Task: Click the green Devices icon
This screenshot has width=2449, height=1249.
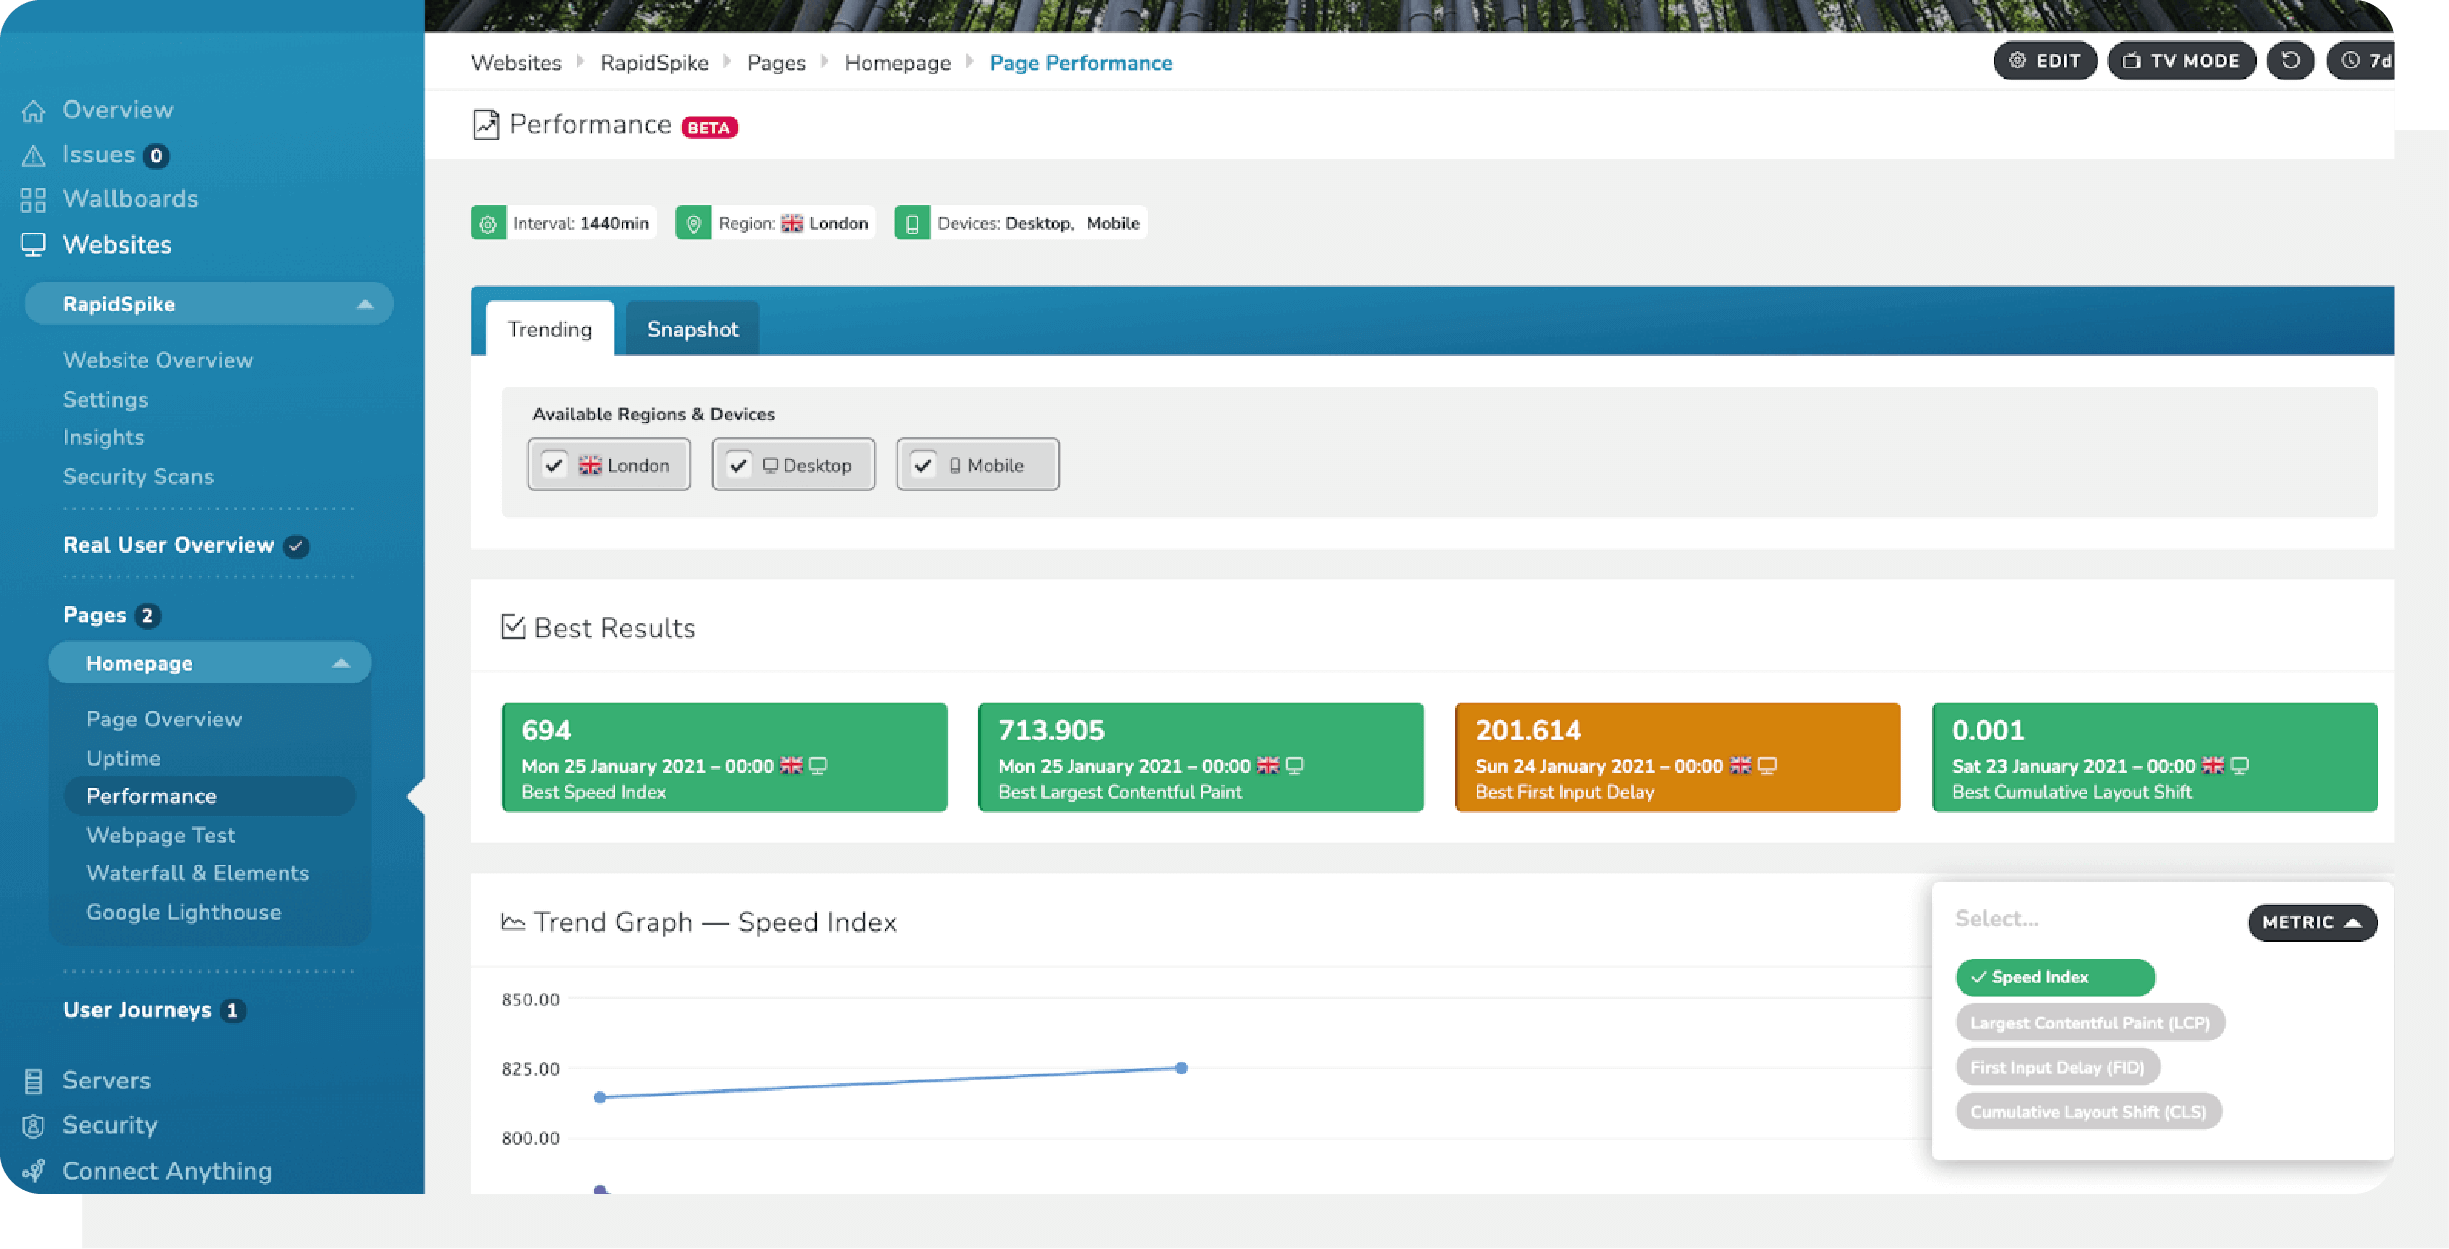Action: click(912, 223)
